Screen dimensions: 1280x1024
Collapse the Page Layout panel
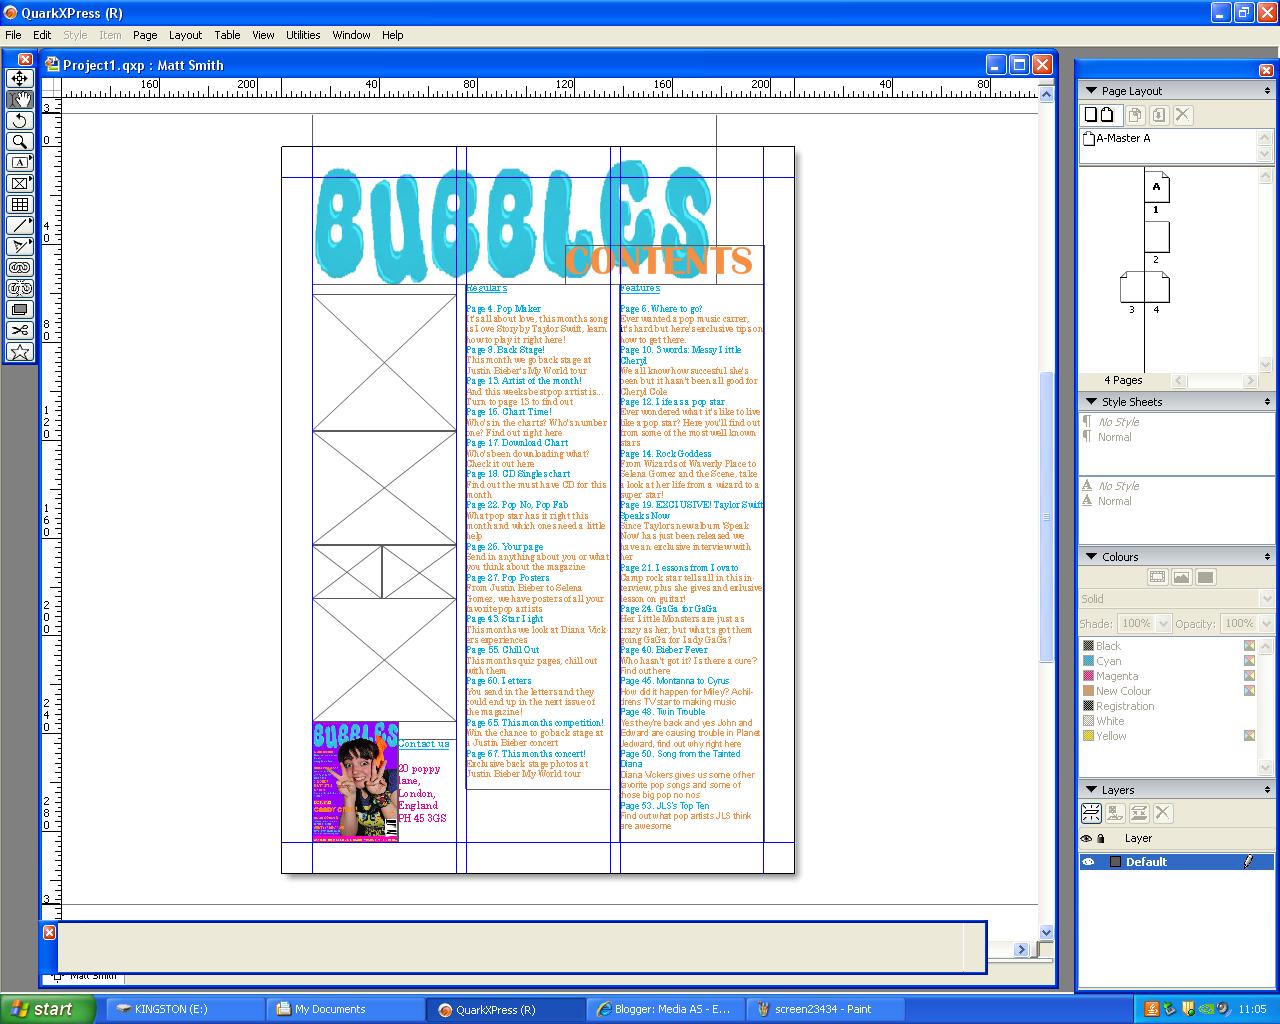tap(1091, 91)
